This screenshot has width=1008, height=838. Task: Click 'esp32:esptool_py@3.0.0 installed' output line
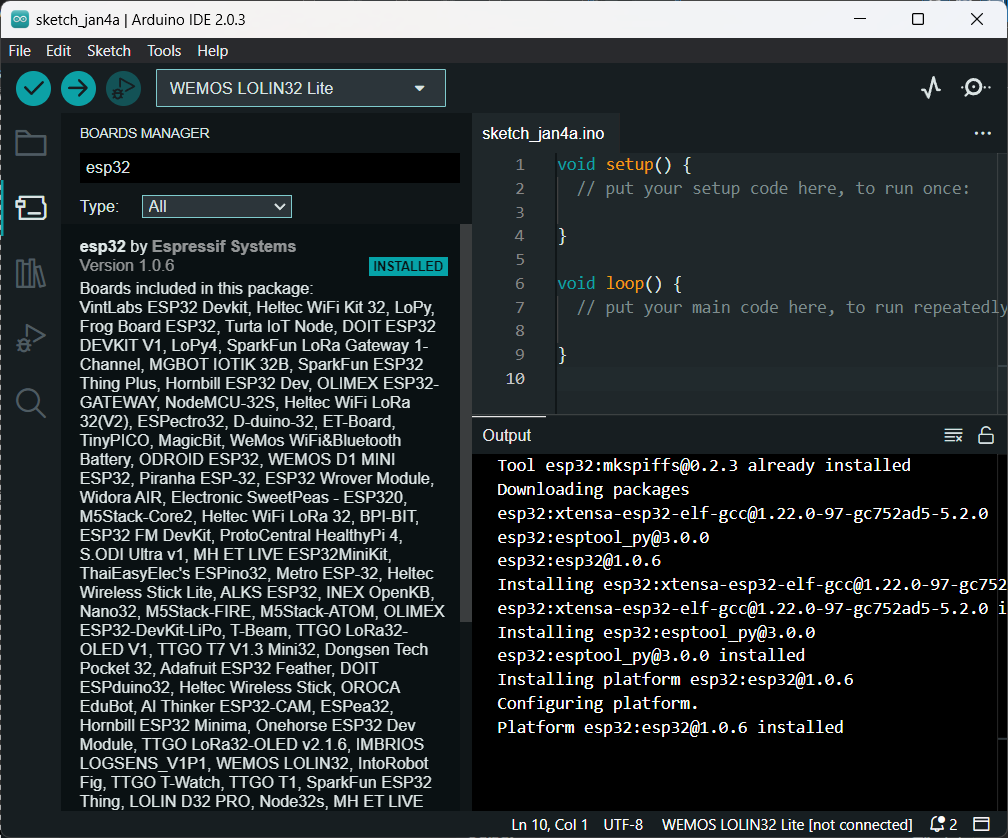pyautogui.click(x=651, y=655)
